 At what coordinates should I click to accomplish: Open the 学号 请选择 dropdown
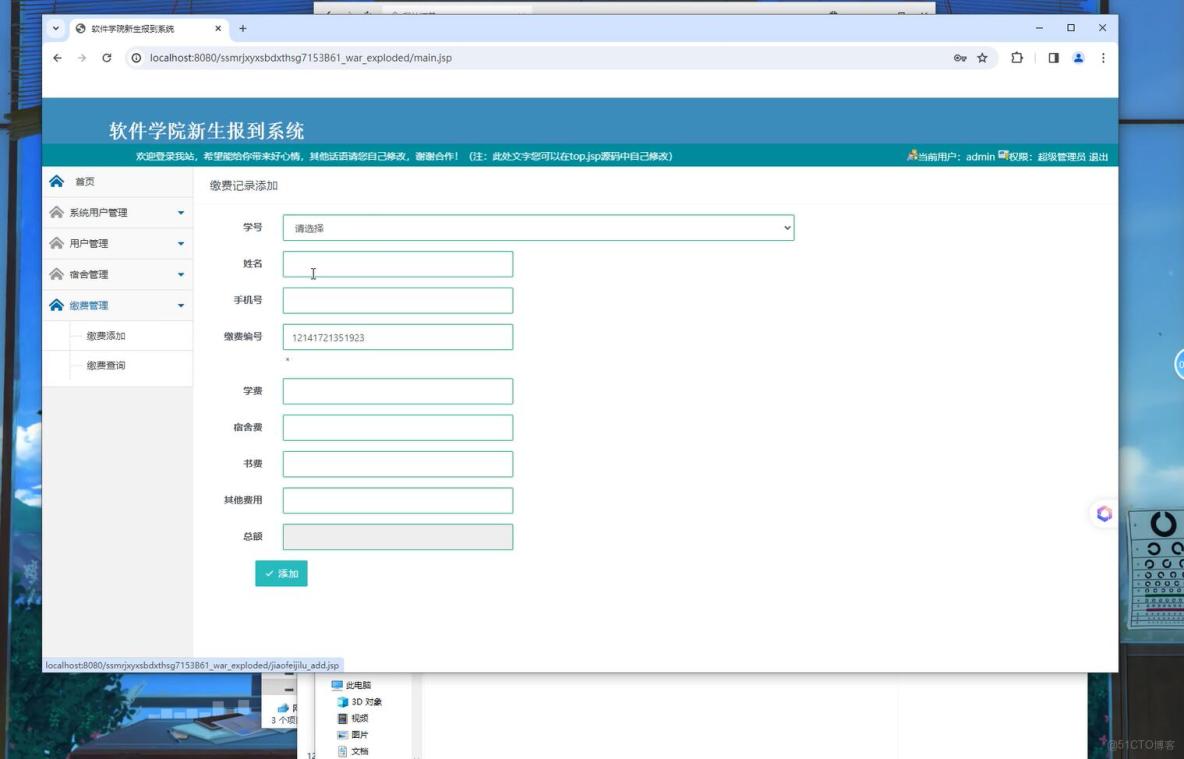coord(537,227)
